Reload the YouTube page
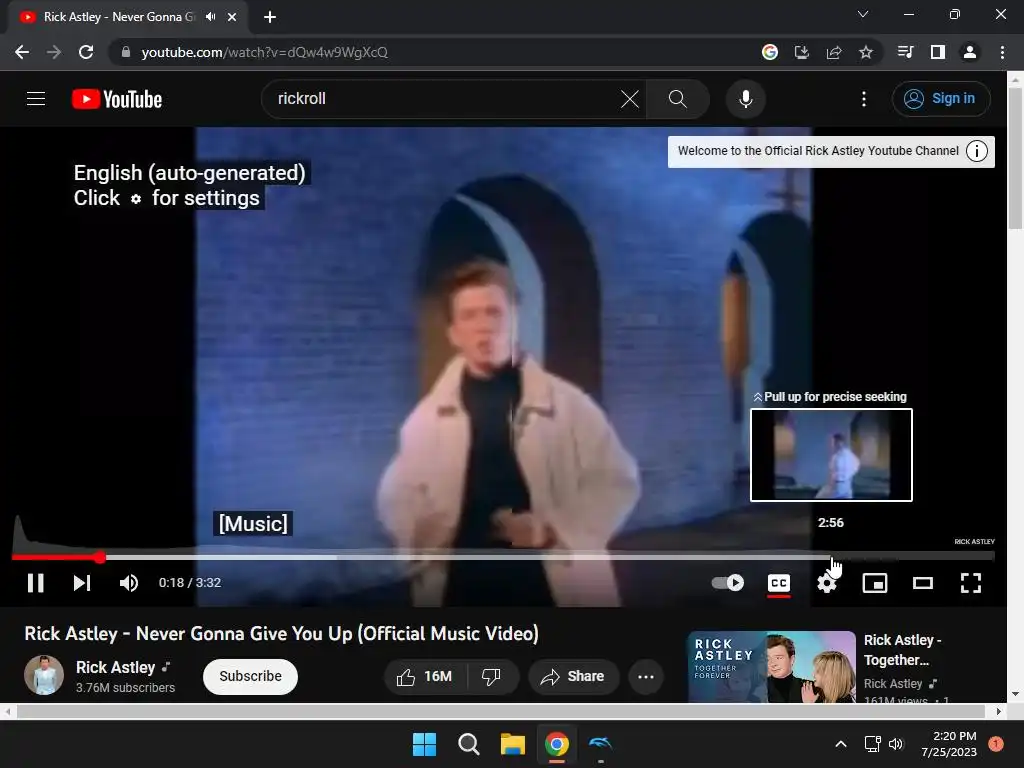 (86, 52)
